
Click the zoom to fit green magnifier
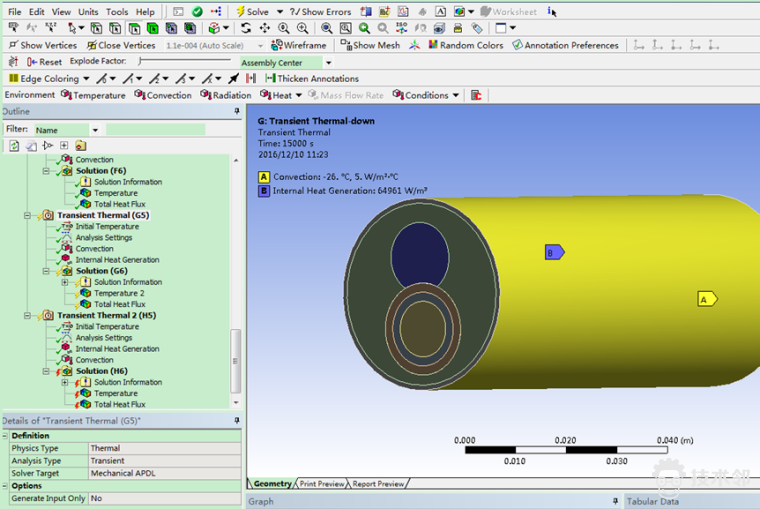364,28
